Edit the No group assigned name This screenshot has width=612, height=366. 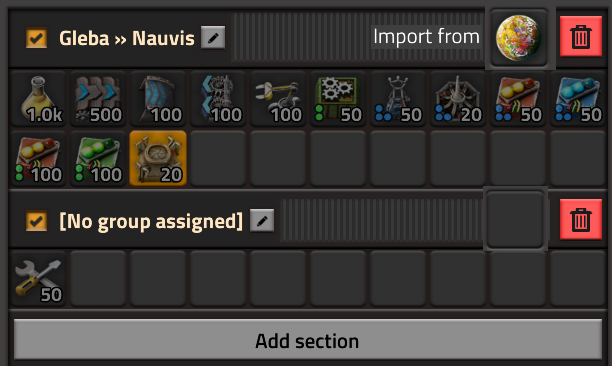click(x=262, y=220)
